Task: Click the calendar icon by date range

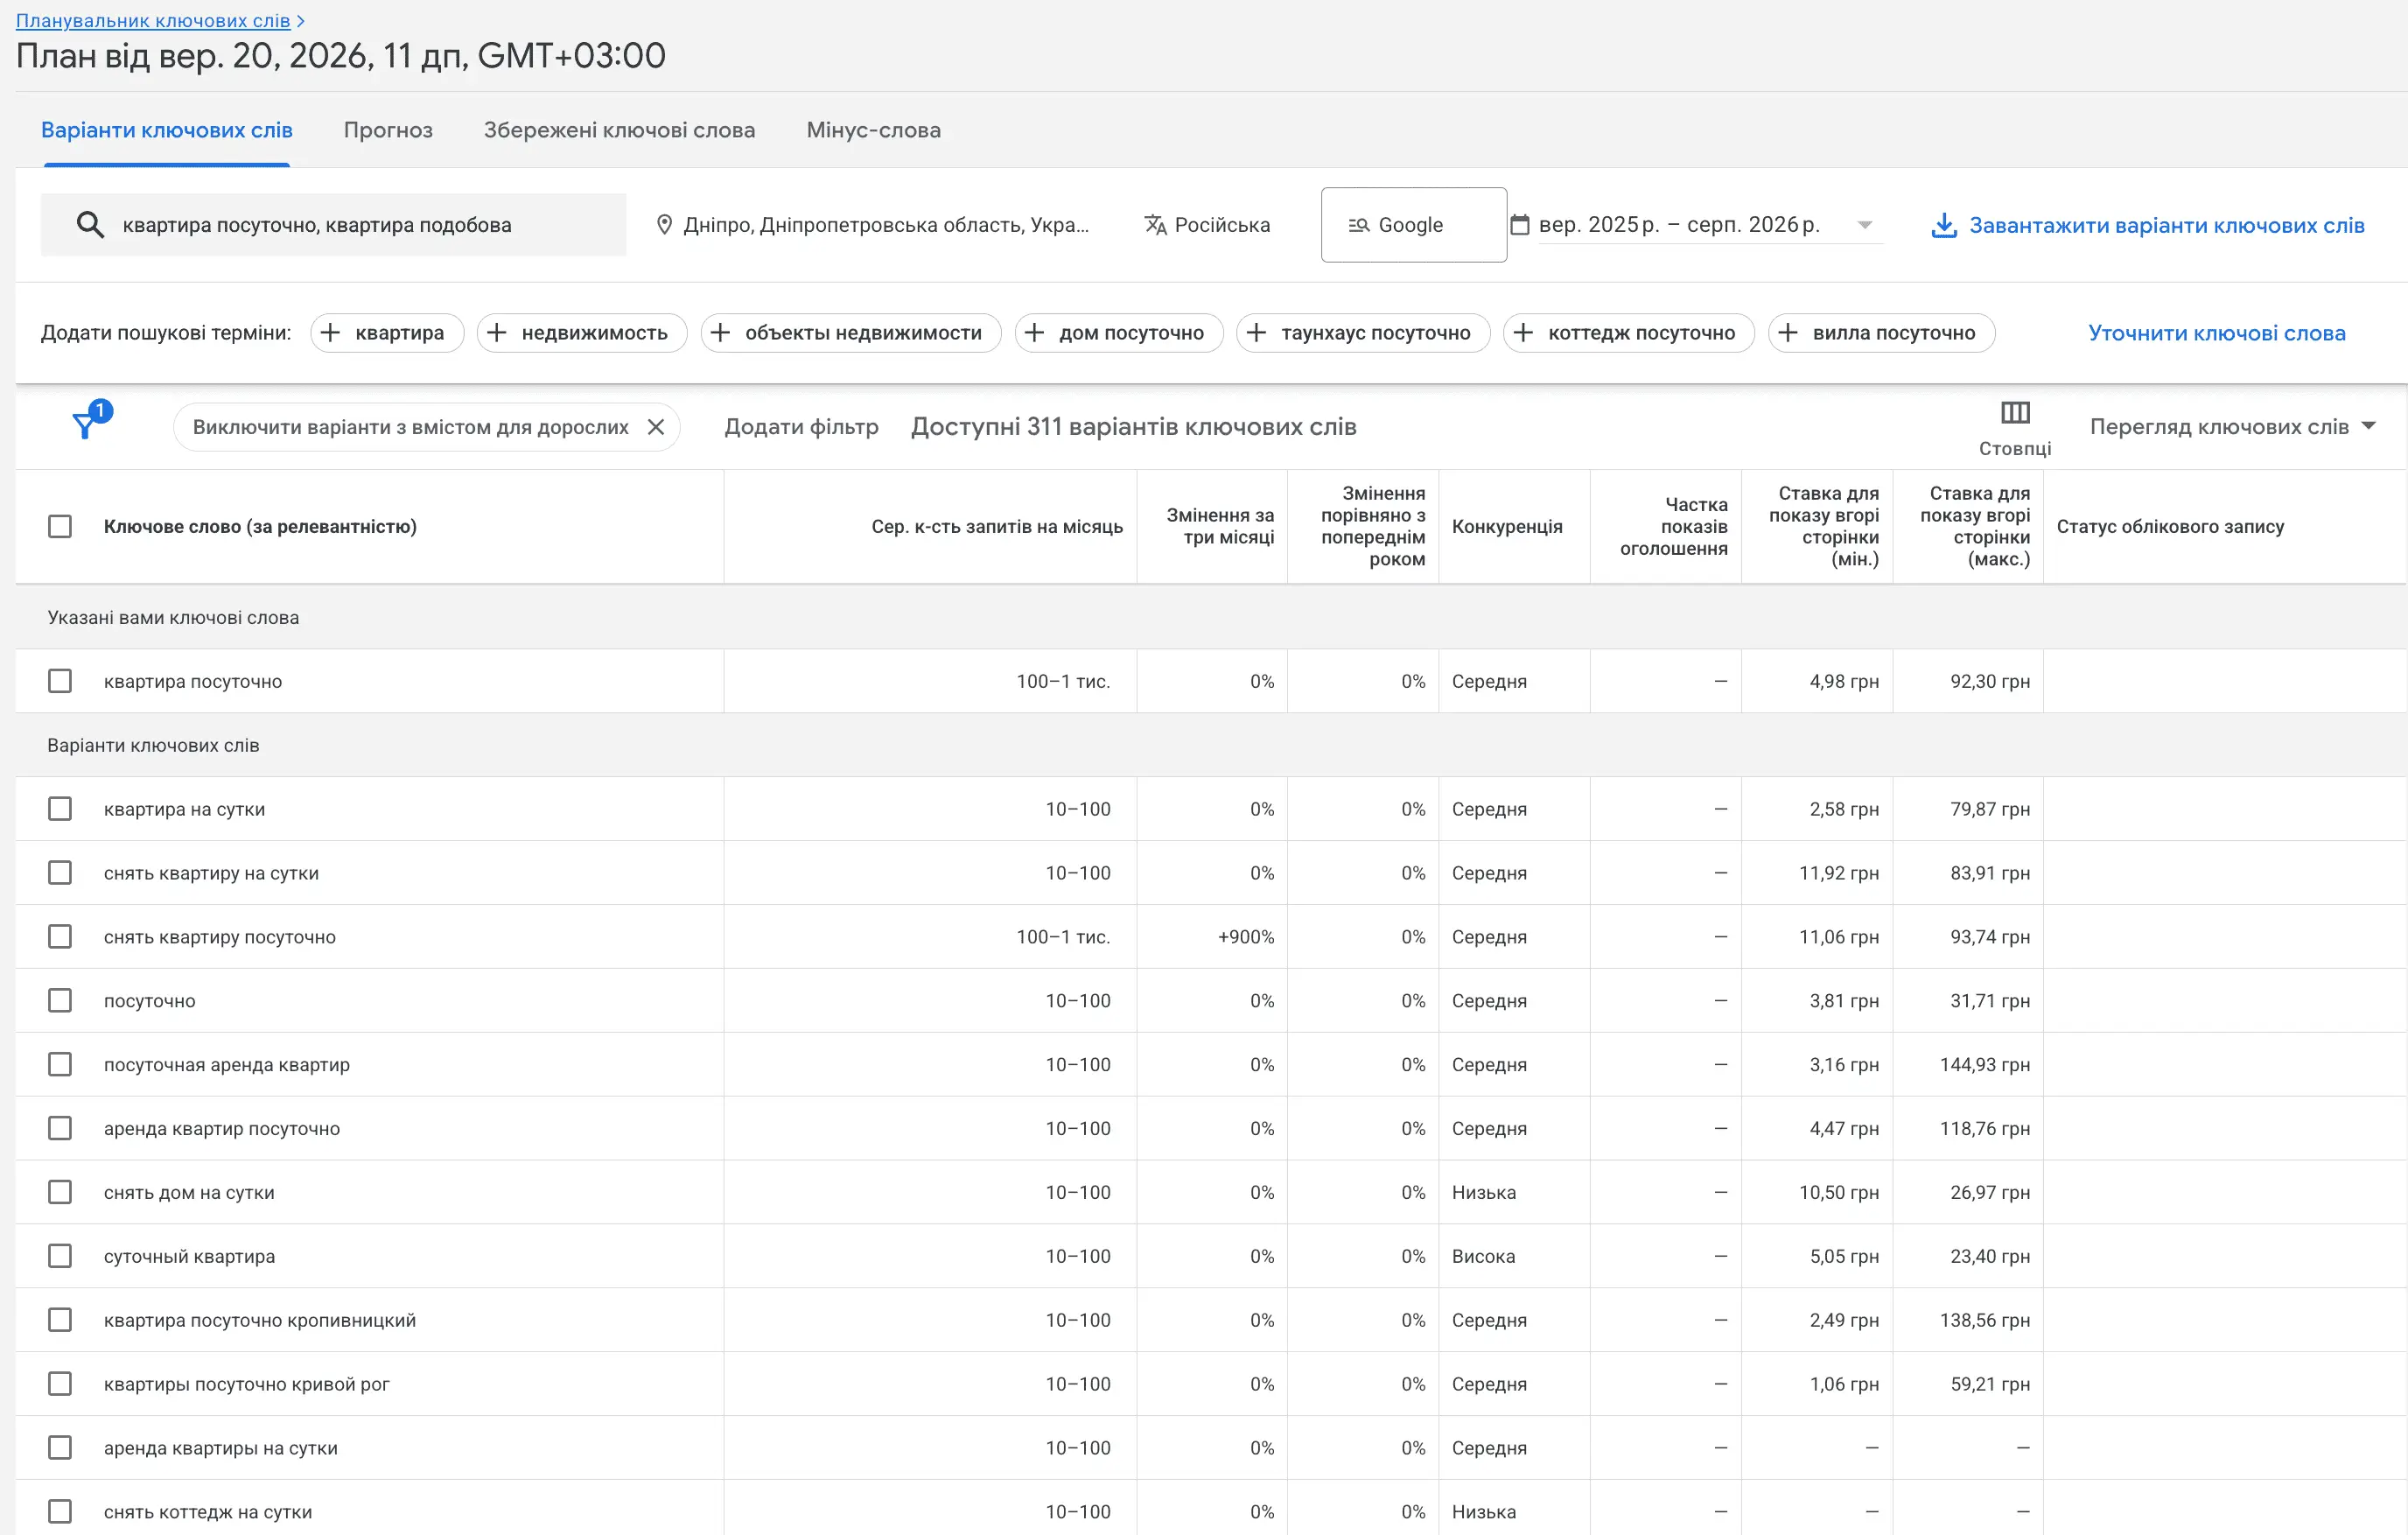Action: pos(1519,225)
